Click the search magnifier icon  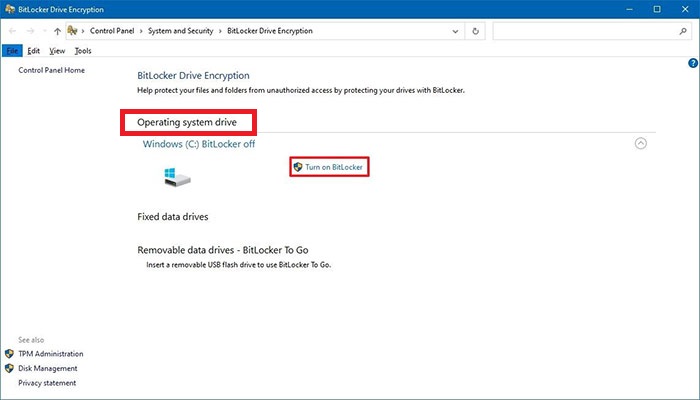coord(683,31)
